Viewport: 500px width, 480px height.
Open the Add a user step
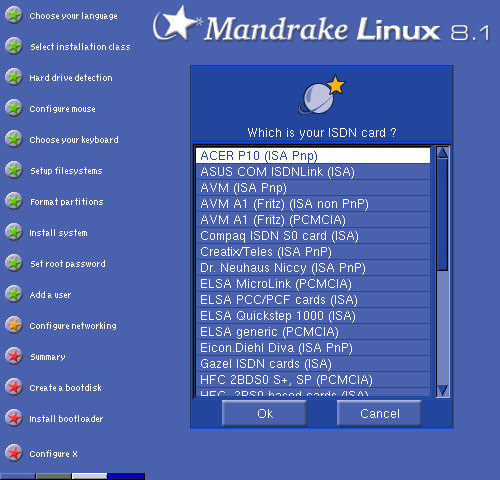(x=50, y=295)
